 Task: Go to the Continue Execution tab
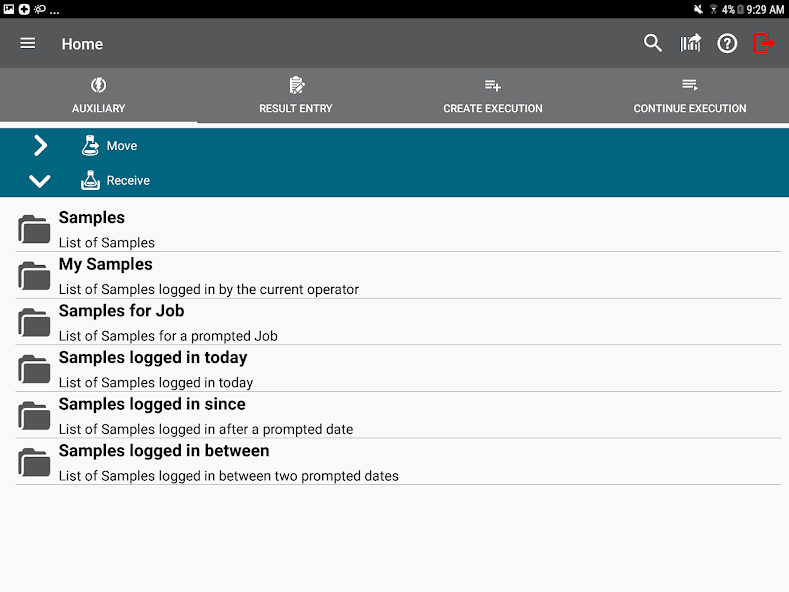(x=690, y=96)
